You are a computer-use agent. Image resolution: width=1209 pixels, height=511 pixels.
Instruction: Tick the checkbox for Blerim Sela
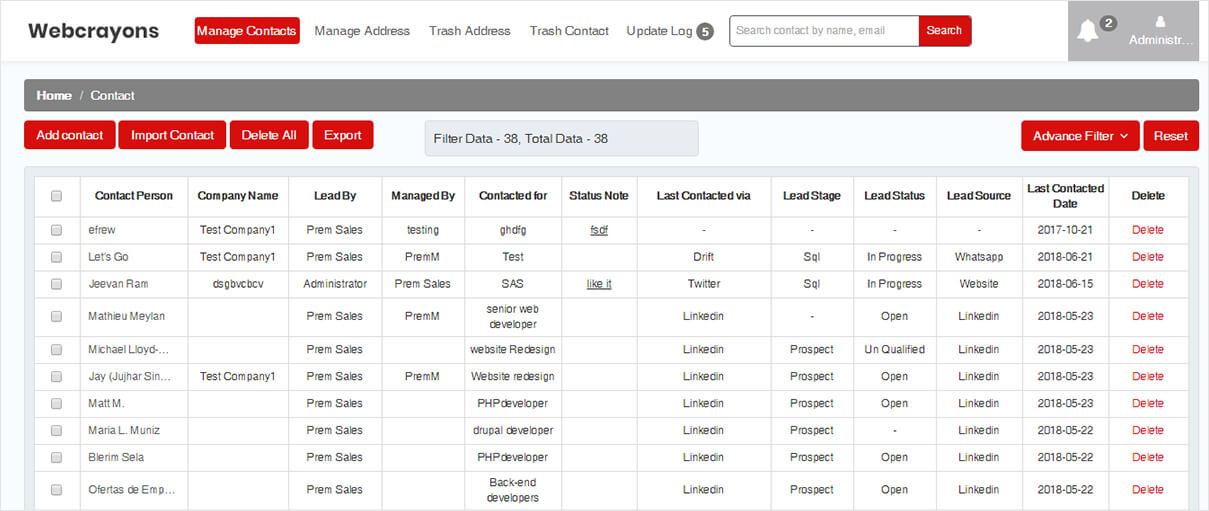coord(56,458)
